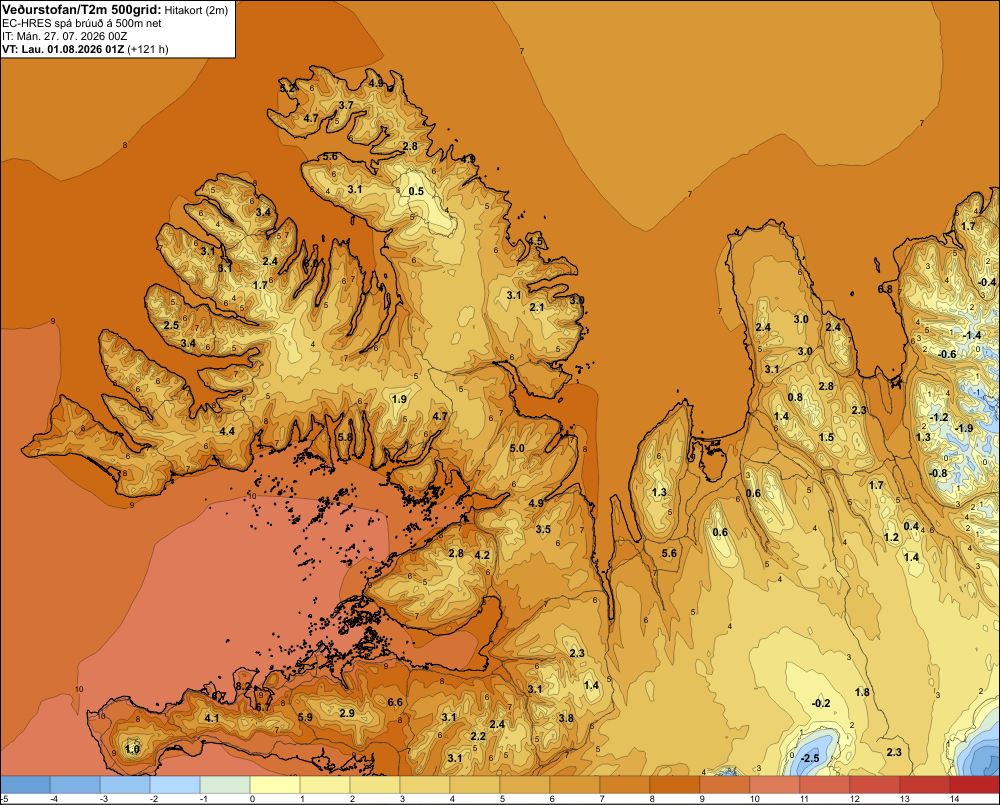Select the light yellow legend swatch between 0 and 1
Image resolution: width=1000 pixels, height=805 pixels.
(x=275, y=785)
